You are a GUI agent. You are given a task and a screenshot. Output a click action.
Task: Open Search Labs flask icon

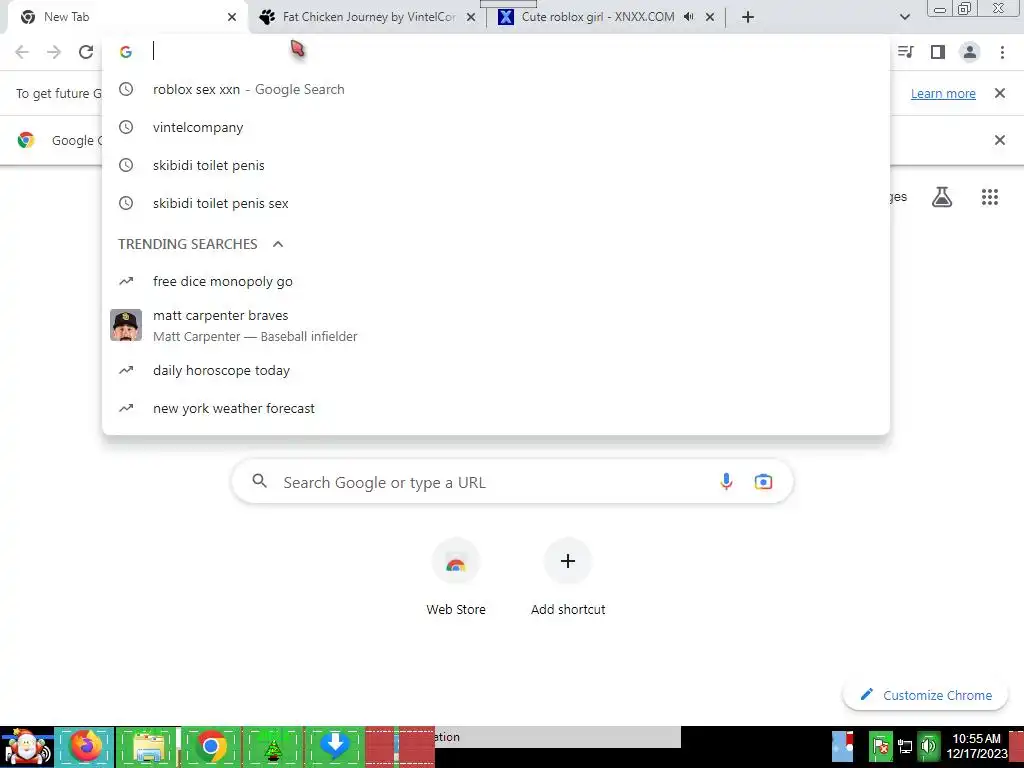tap(941, 197)
